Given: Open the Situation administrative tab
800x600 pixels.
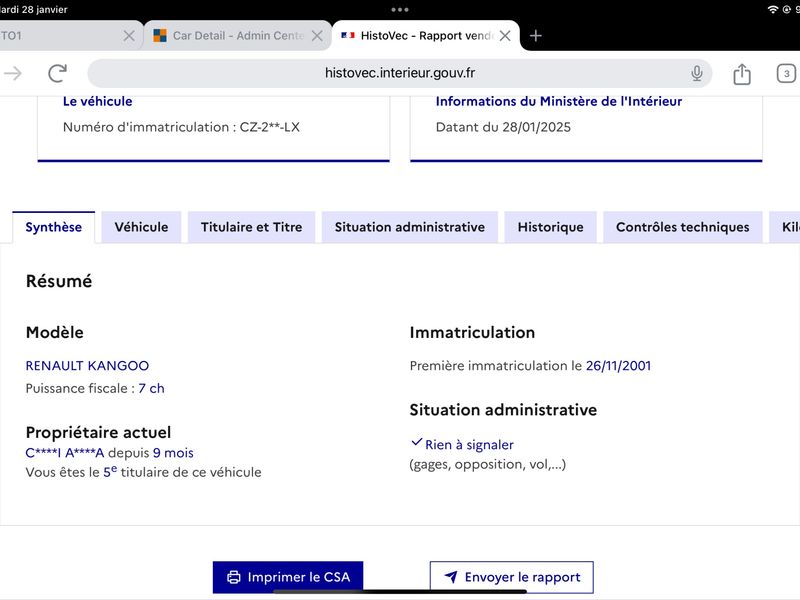Looking at the screenshot, I should click(410, 227).
